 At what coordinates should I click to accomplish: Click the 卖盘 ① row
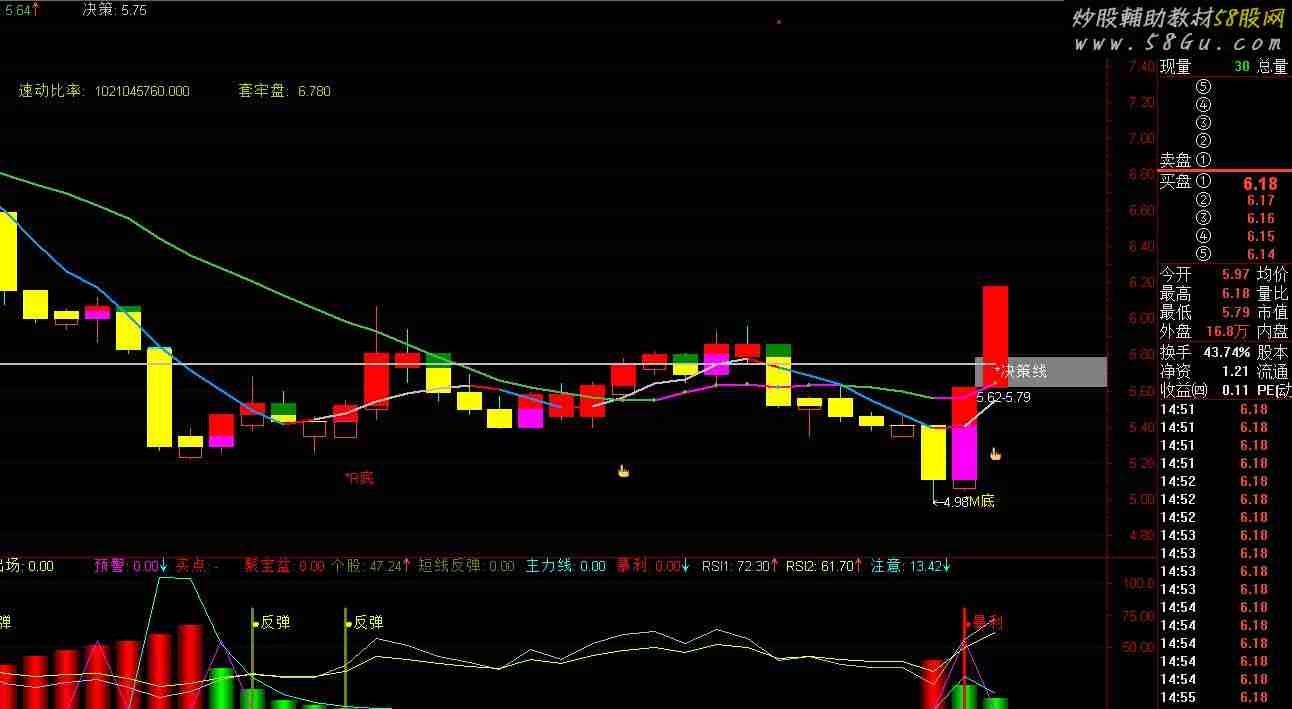coord(1186,160)
